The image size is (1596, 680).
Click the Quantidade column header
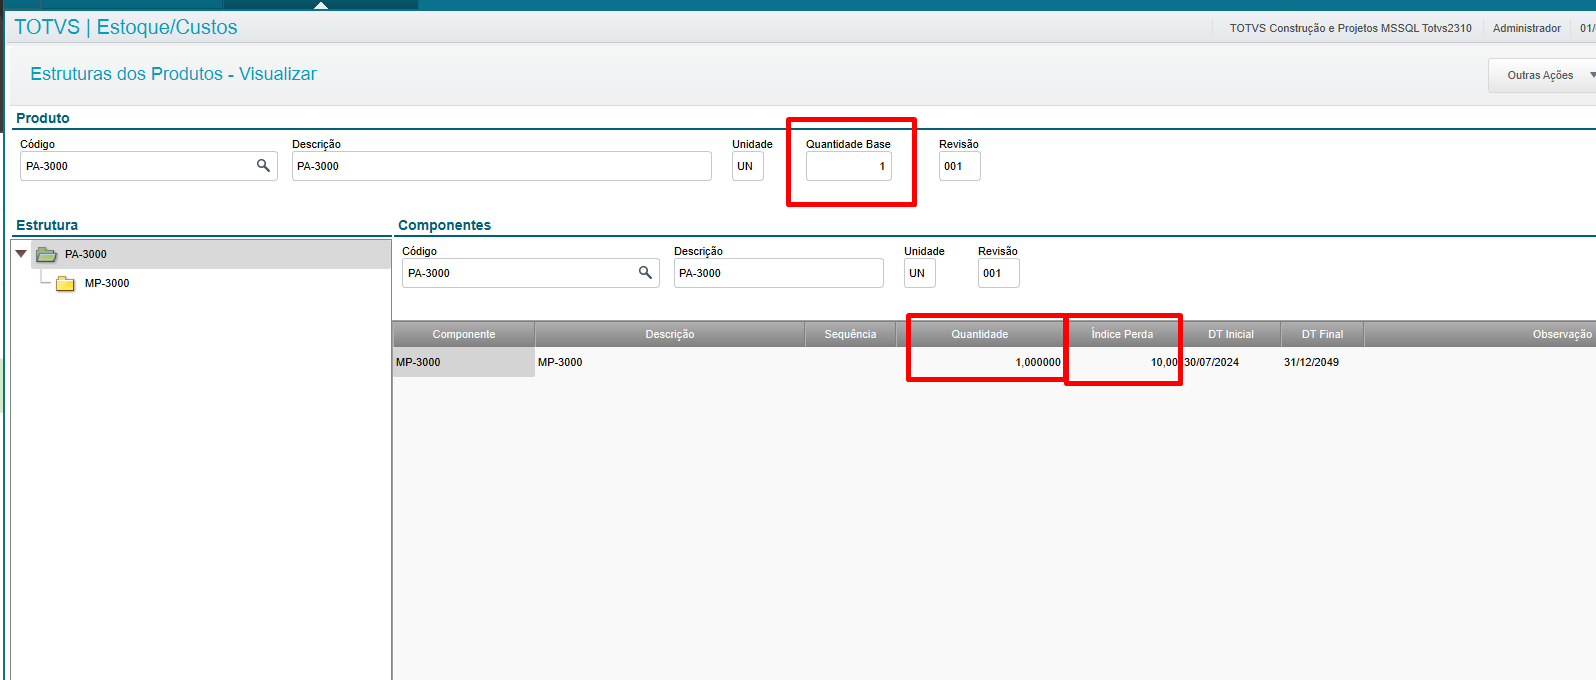980,334
